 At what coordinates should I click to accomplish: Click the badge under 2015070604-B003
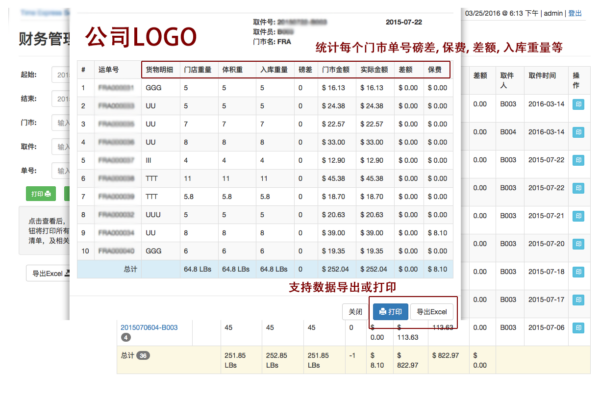[126, 337]
